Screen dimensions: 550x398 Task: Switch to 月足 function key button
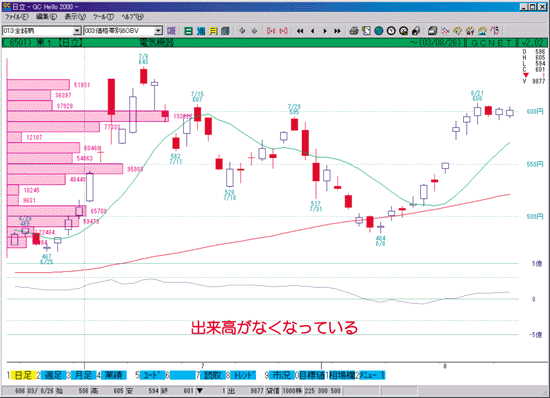(x=83, y=375)
